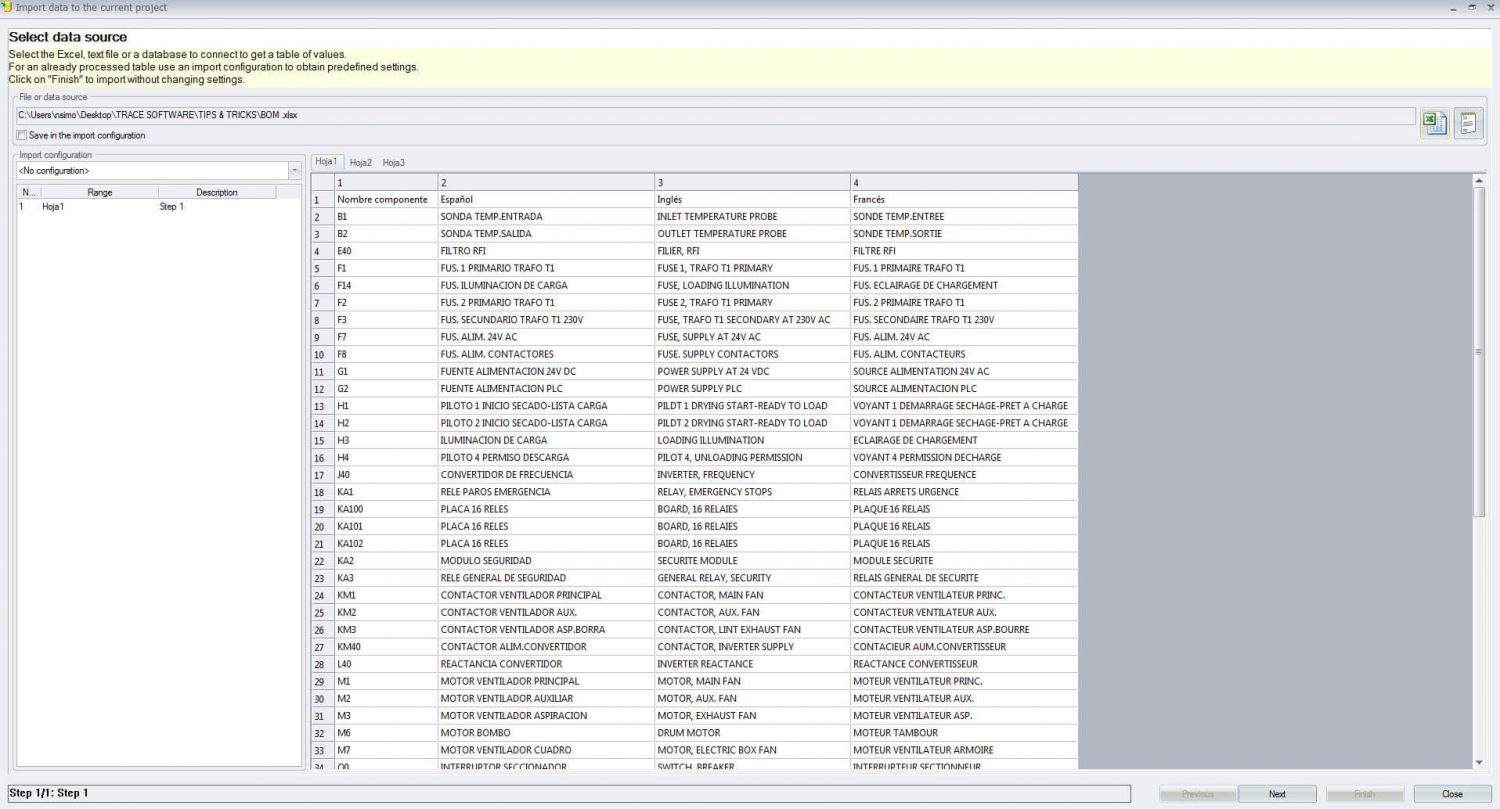This screenshot has height=809, width=1500.
Task: Click the Inglés header cell
Action: tap(752, 199)
